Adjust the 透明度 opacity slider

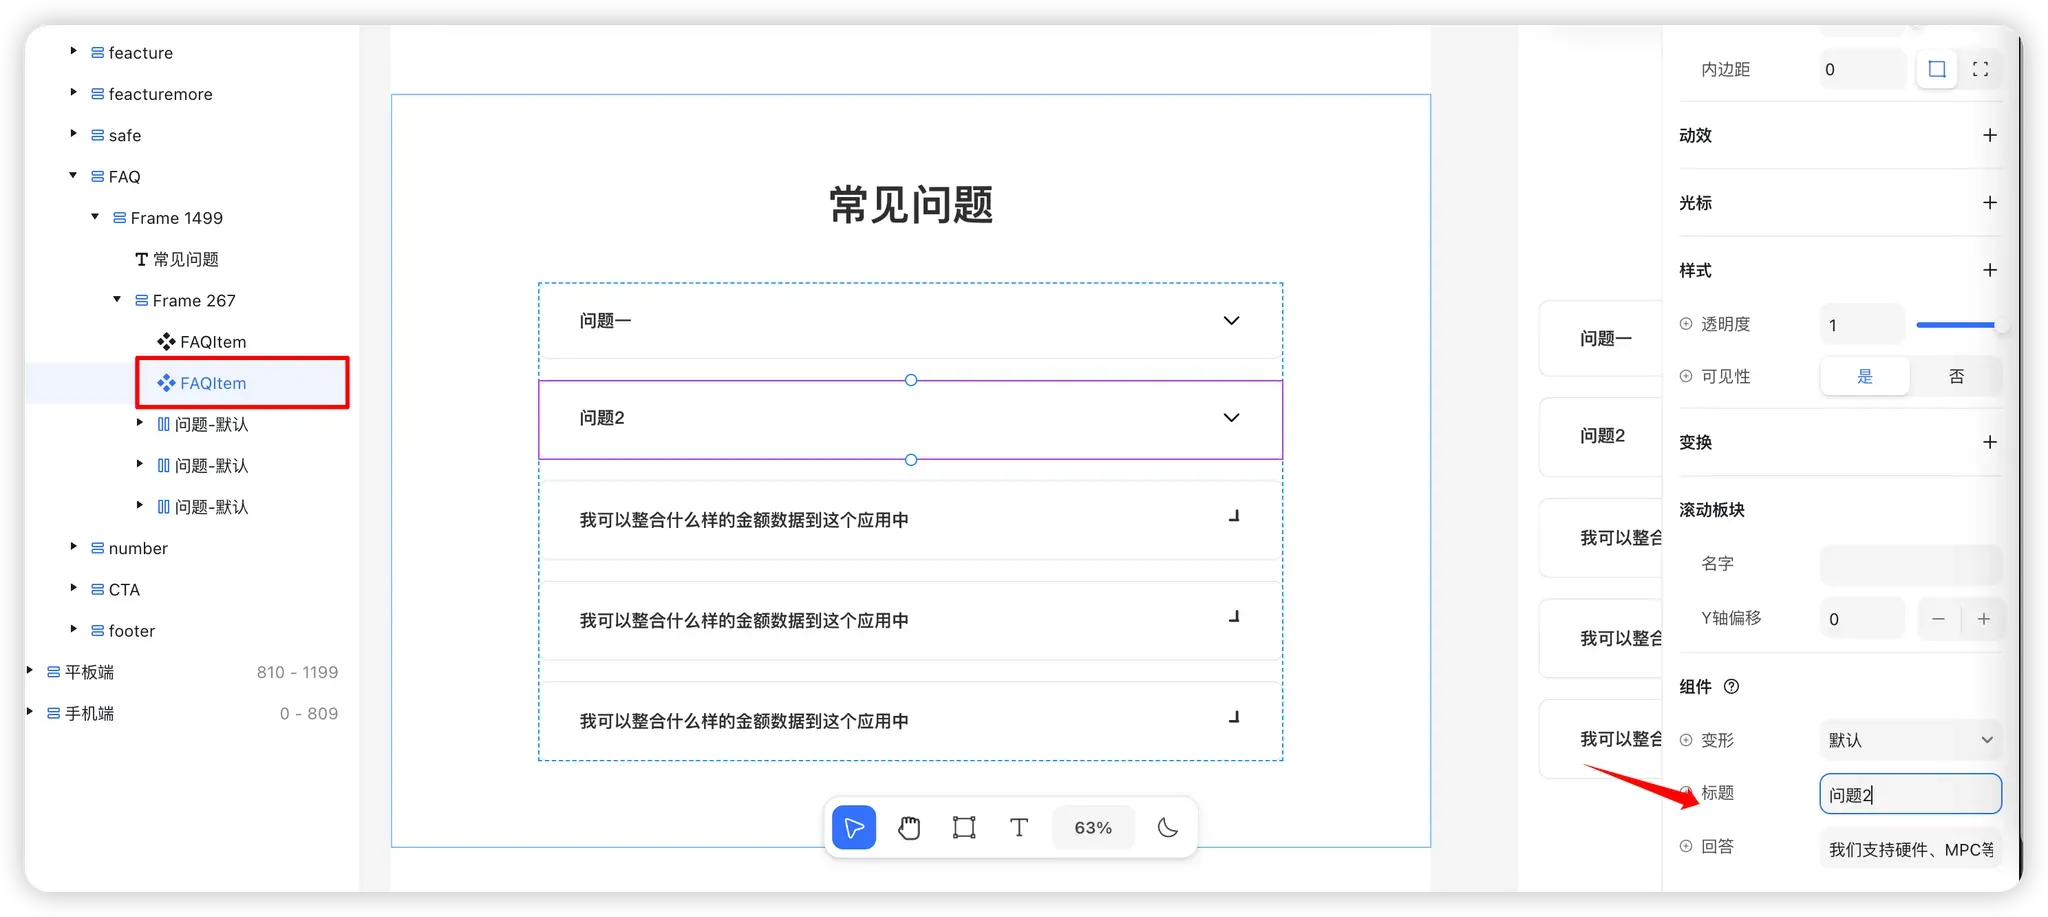[1957, 325]
